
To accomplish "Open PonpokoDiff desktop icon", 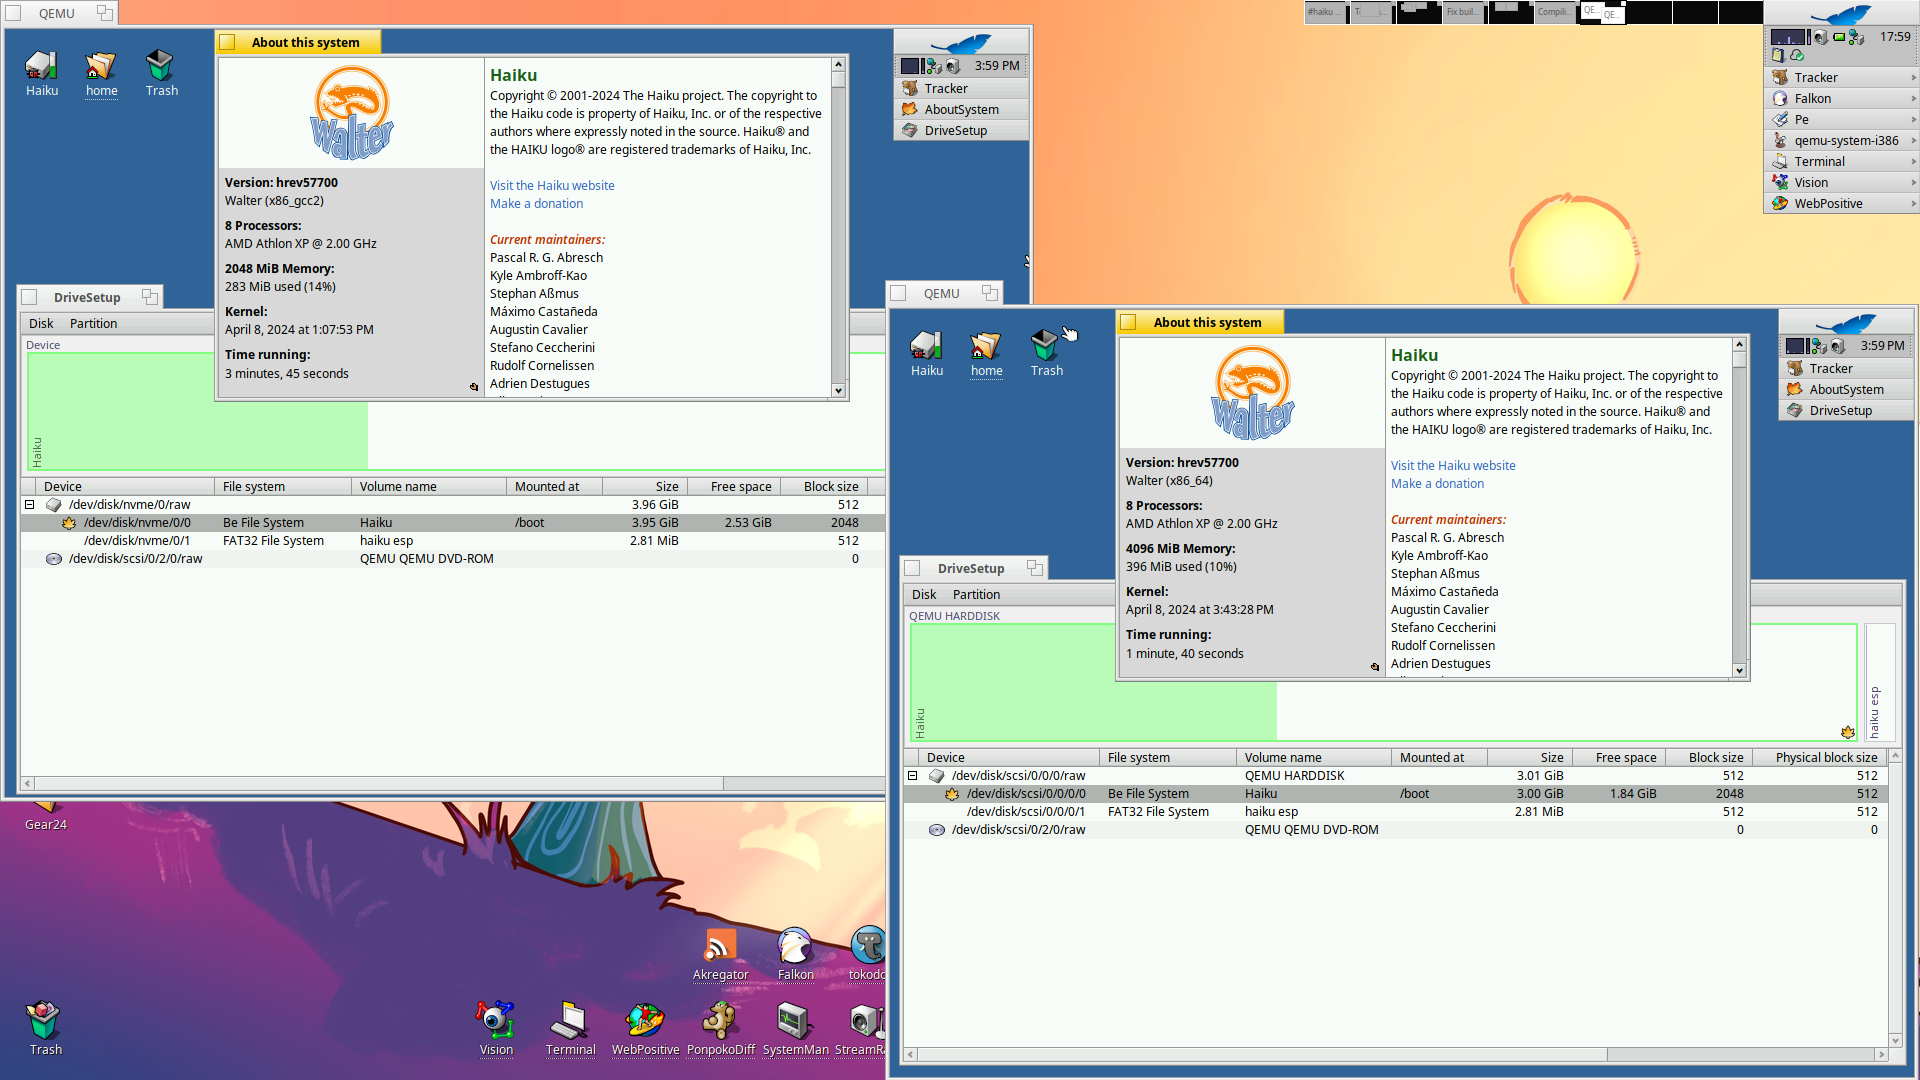I will (720, 1022).
